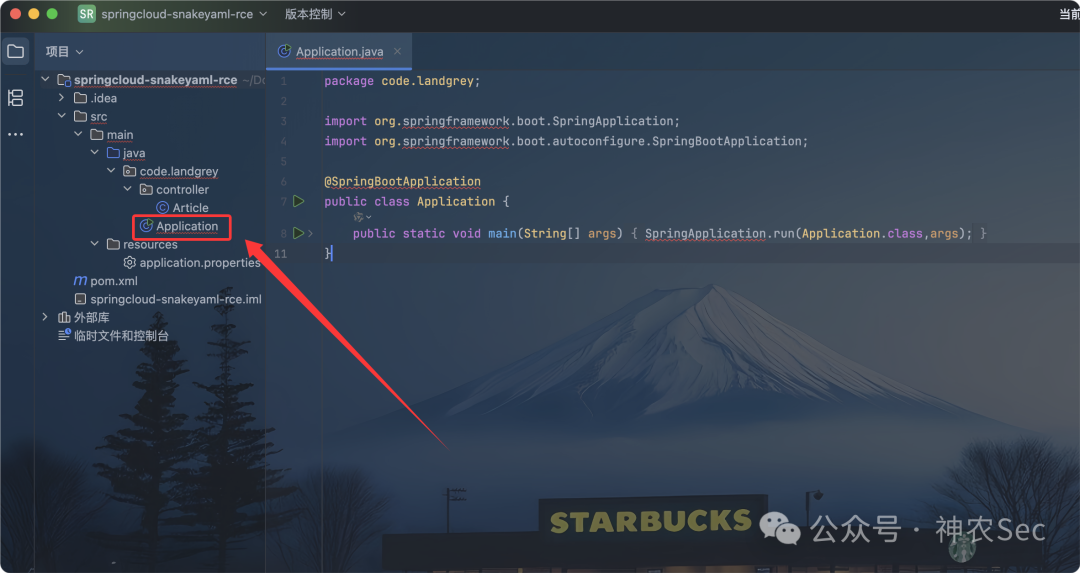Click the Application class icon in tree

(146, 226)
